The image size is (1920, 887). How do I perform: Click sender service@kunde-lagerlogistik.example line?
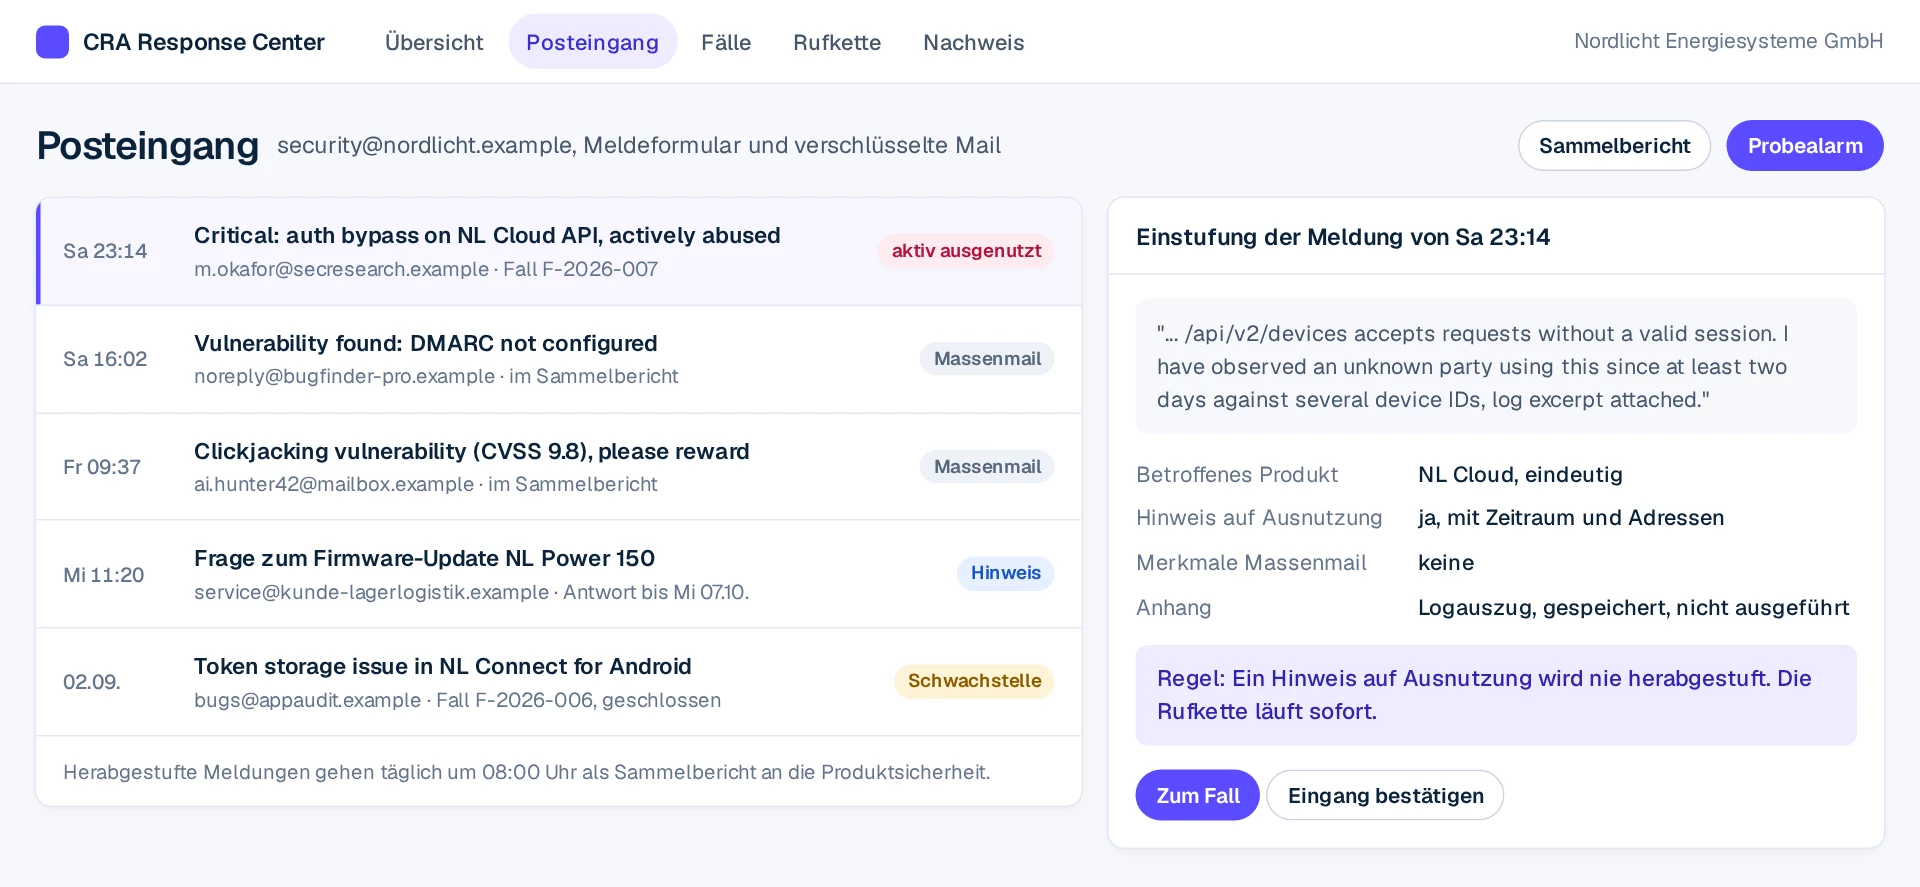[x=471, y=592]
